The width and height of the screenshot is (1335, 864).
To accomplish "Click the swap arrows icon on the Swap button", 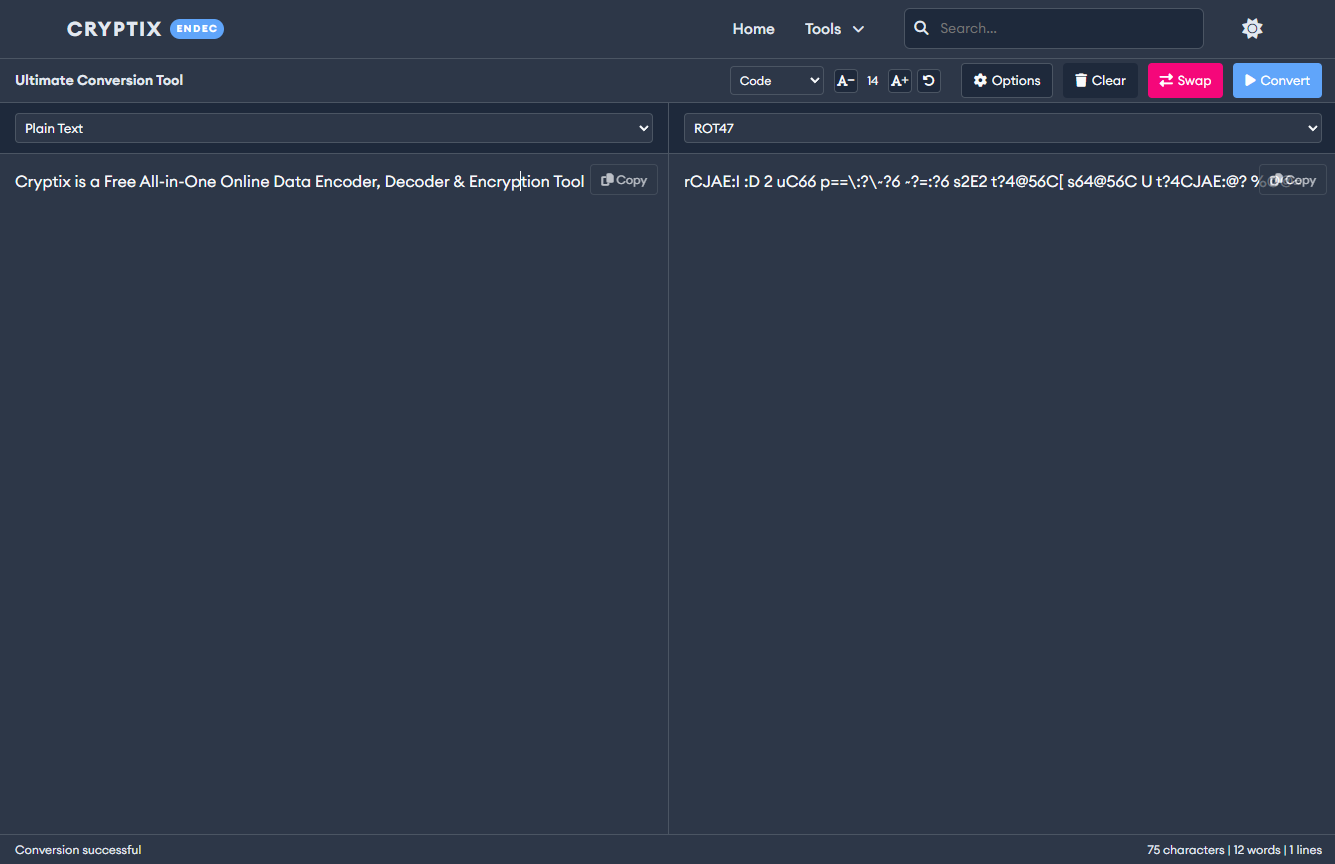I will pos(1167,80).
